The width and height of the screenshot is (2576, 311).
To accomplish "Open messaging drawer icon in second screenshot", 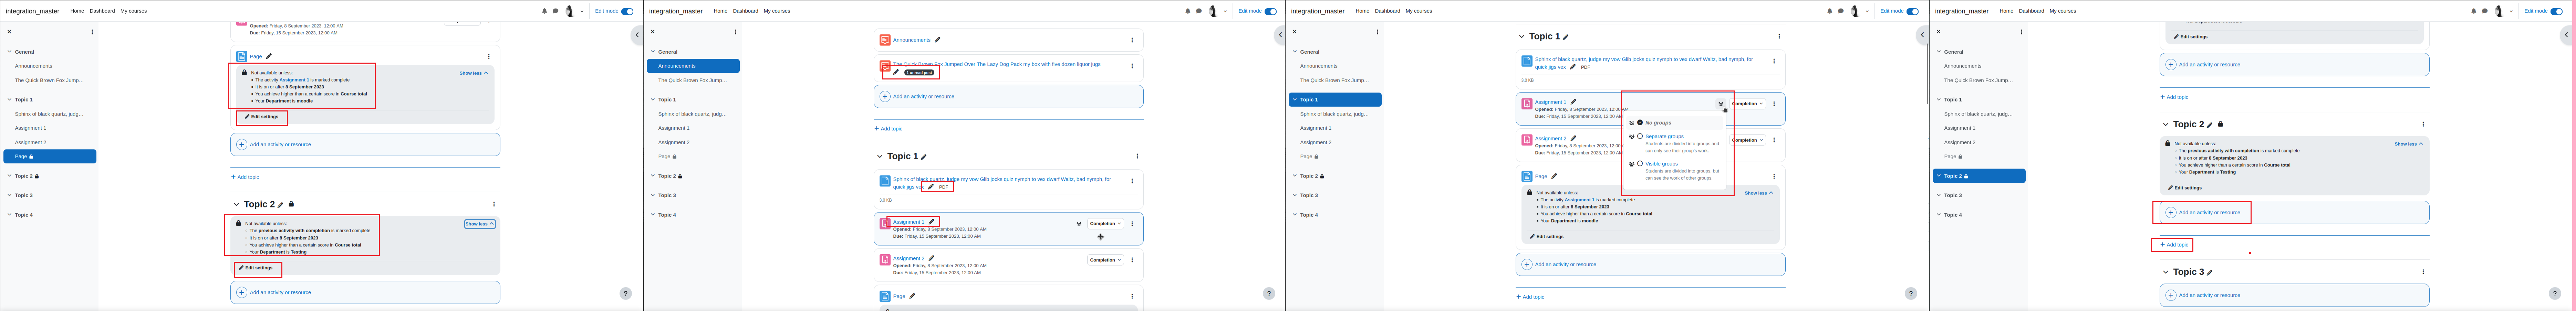I will pos(1199,11).
